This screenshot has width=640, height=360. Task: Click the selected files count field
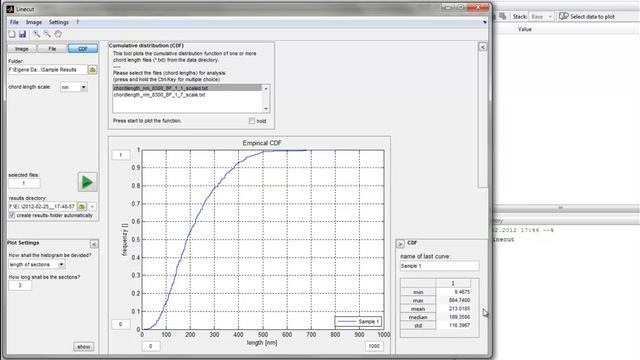(x=24, y=184)
